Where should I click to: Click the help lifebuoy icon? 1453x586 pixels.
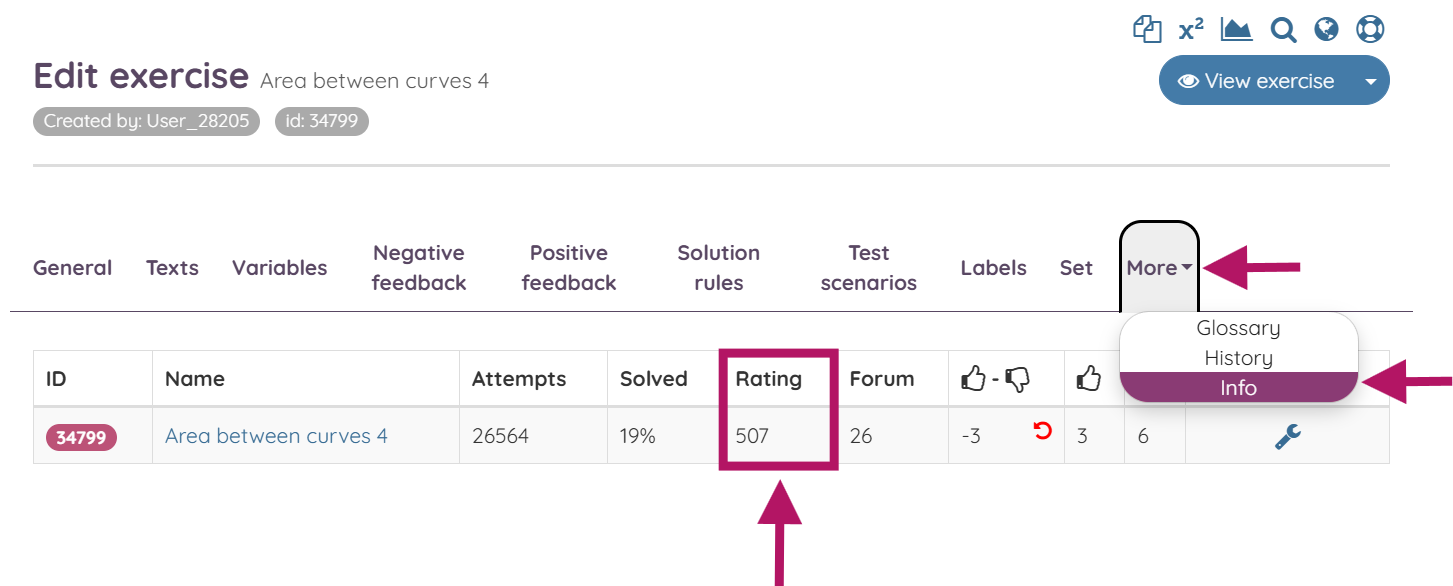[1370, 29]
